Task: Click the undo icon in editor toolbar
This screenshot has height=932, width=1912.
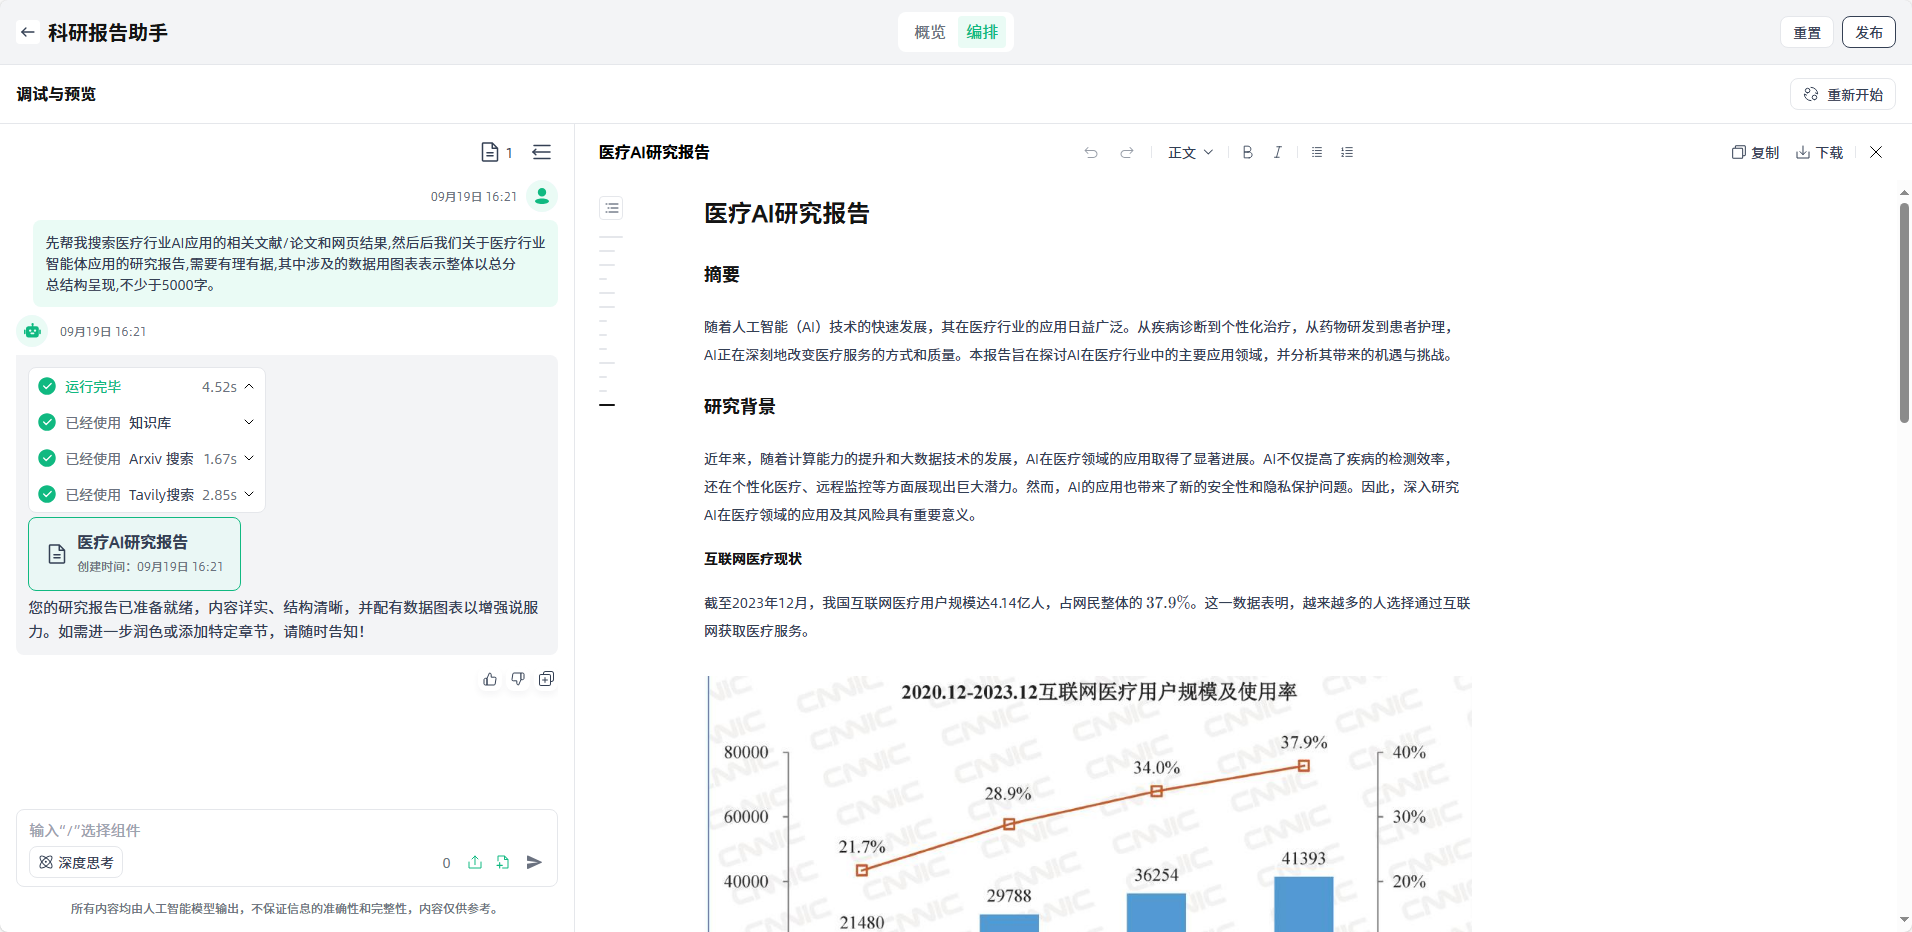Action: click(1091, 152)
